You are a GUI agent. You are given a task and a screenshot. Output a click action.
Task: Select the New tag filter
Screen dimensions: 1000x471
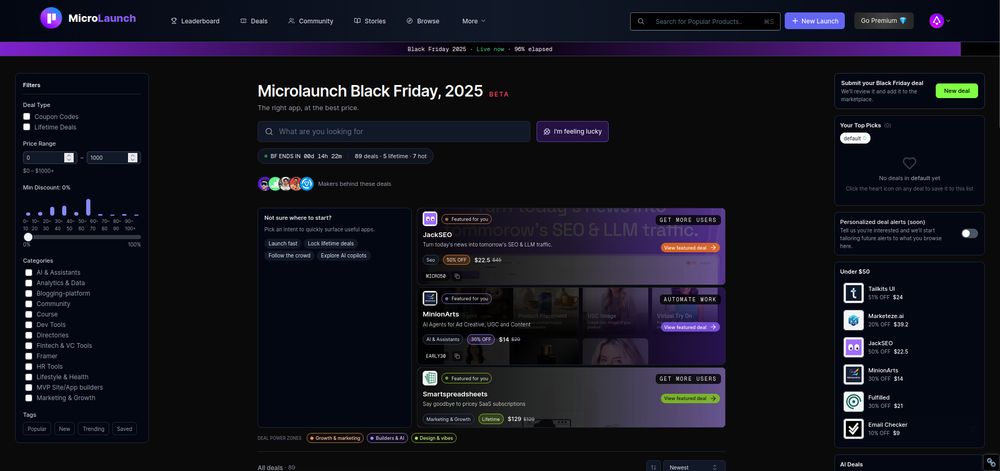click(64, 429)
